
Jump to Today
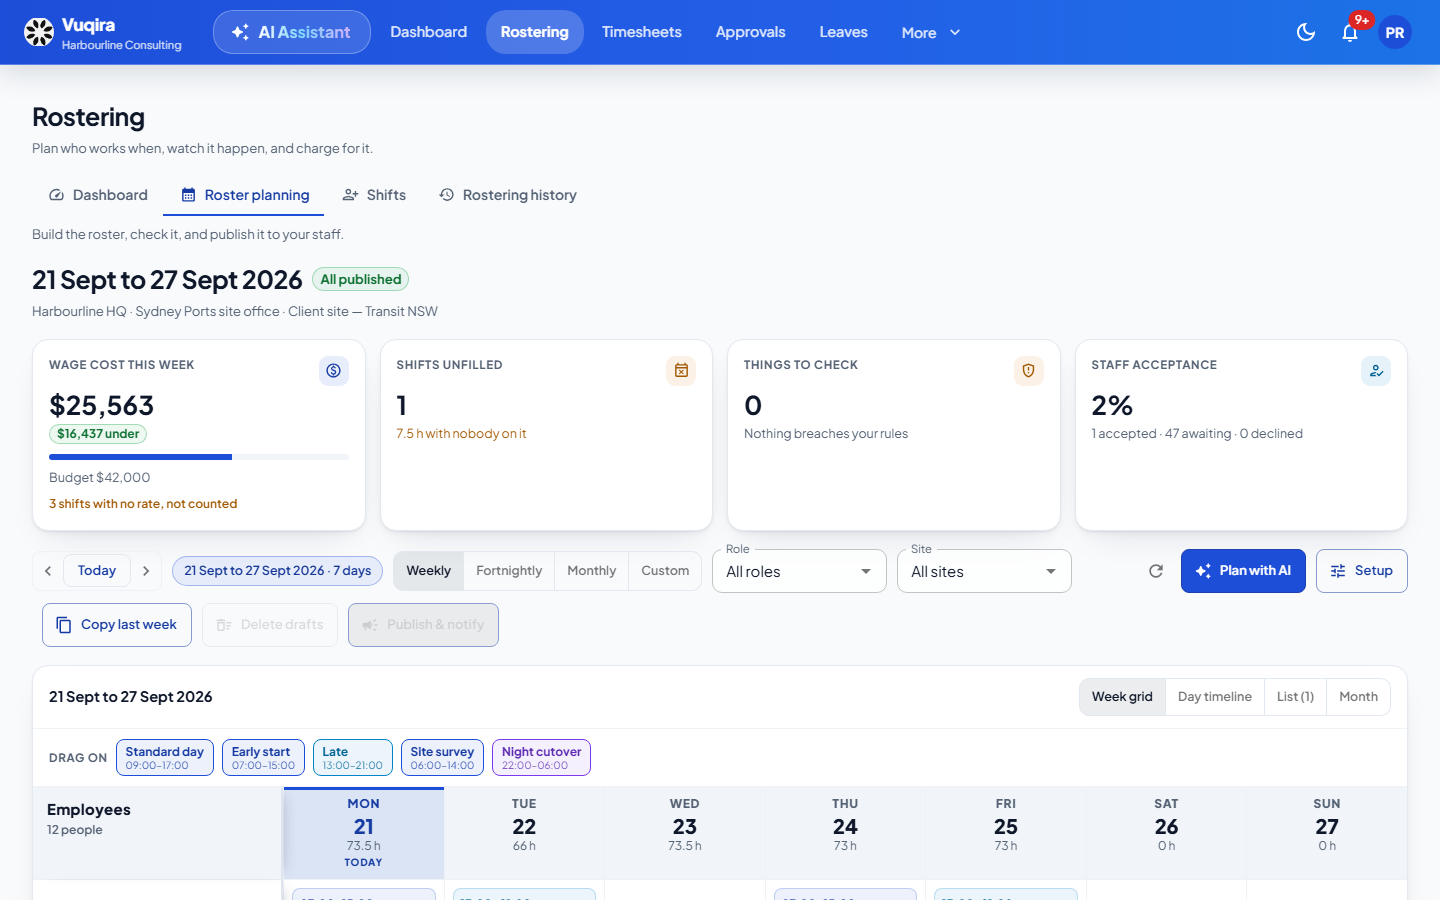click(97, 571)
